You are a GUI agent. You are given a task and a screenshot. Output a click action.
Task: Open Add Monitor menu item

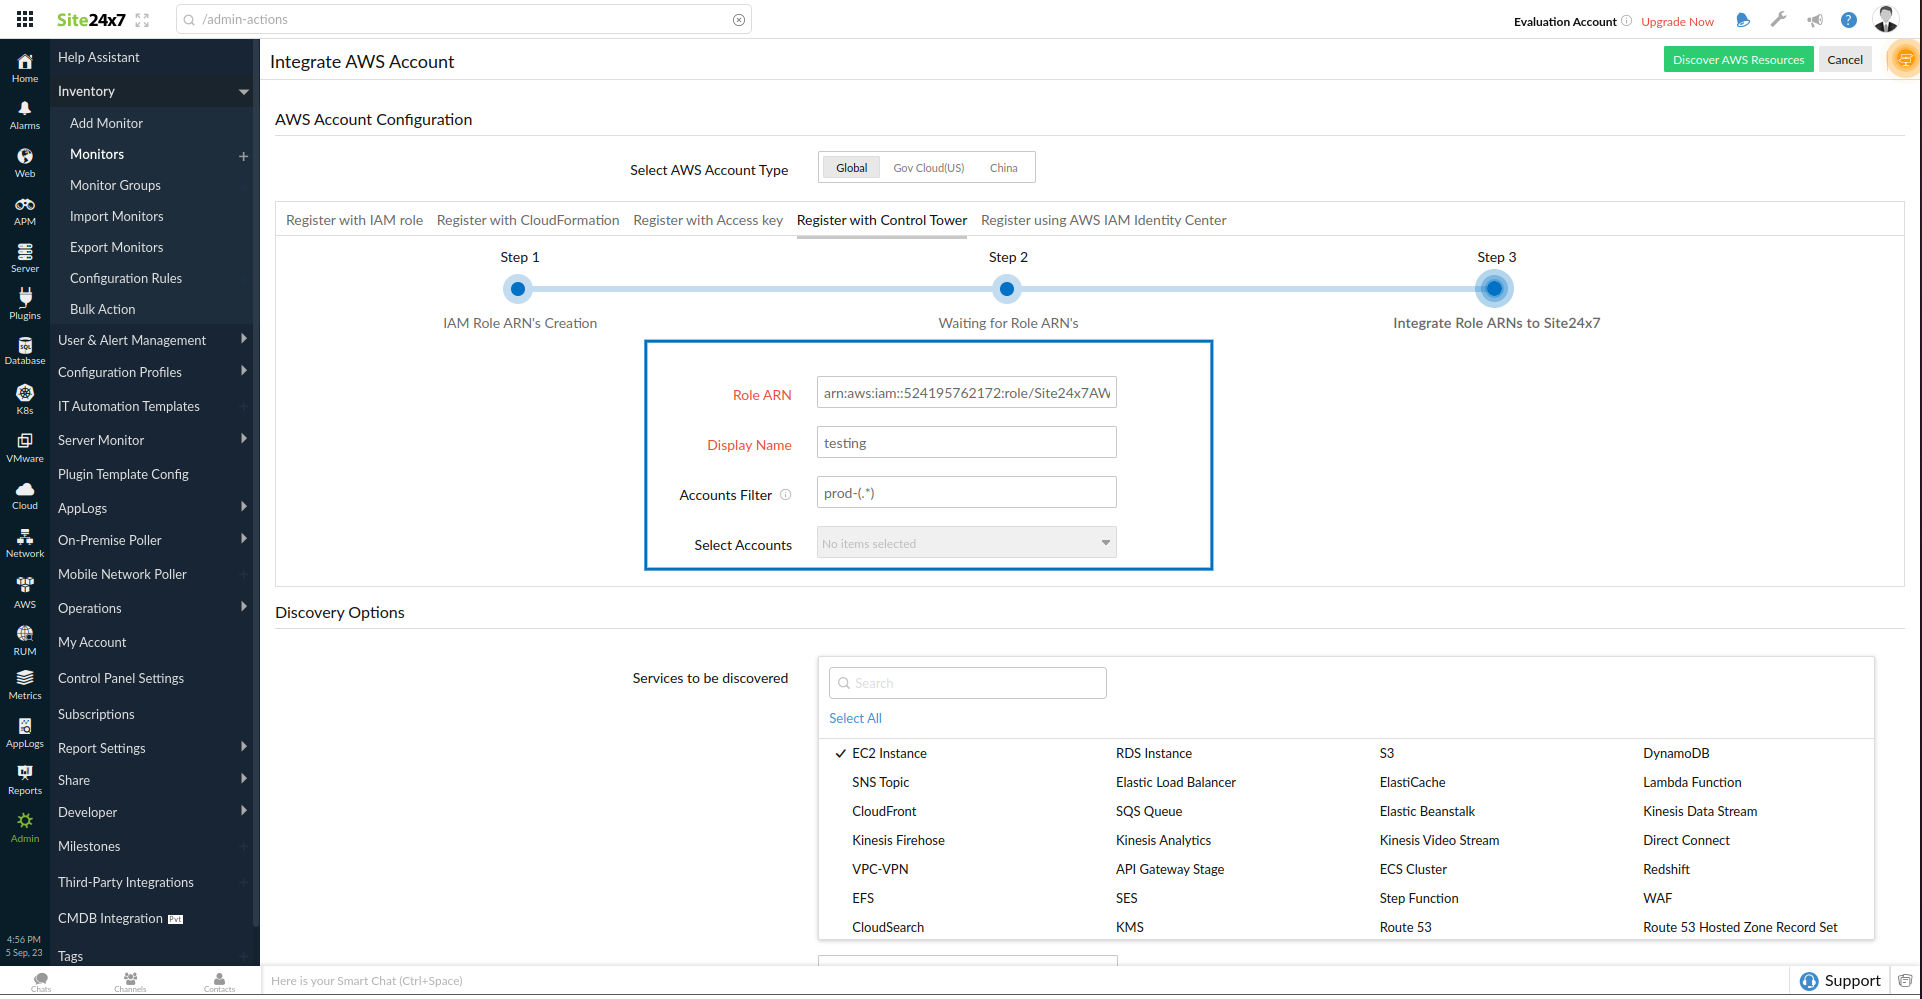coord(106,123)
